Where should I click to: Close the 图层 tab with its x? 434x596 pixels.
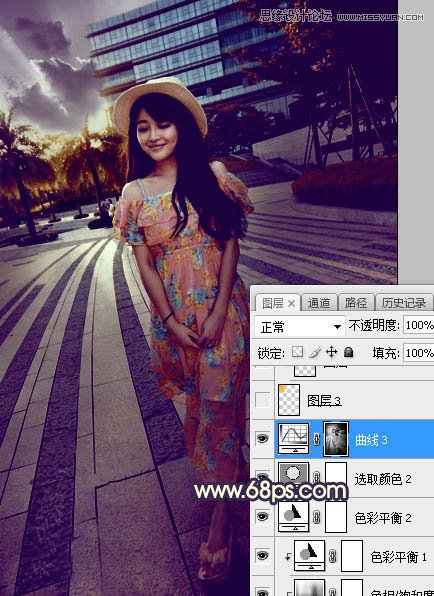[291, 304]
